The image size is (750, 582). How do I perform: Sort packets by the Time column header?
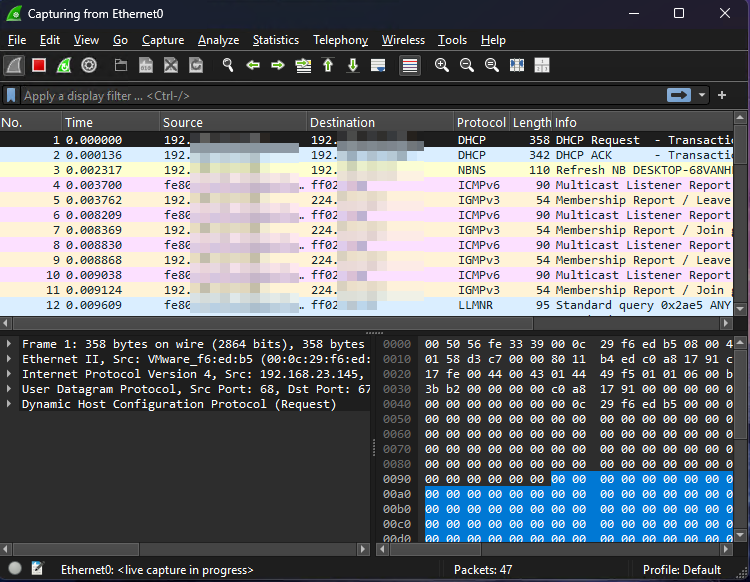[x=110, y=122]
